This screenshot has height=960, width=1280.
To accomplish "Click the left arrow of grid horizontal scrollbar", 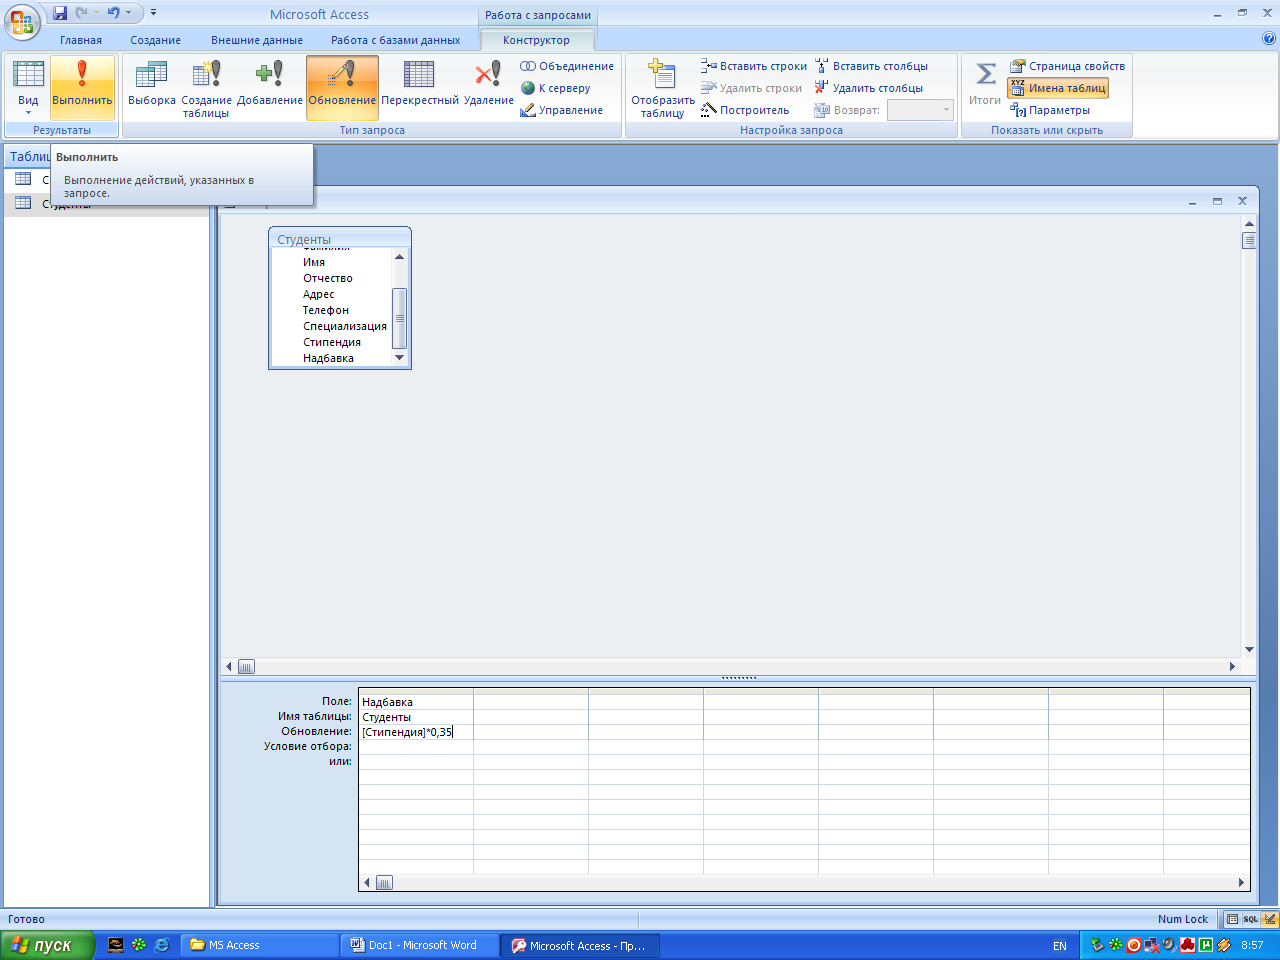I will tap(367, 882).
